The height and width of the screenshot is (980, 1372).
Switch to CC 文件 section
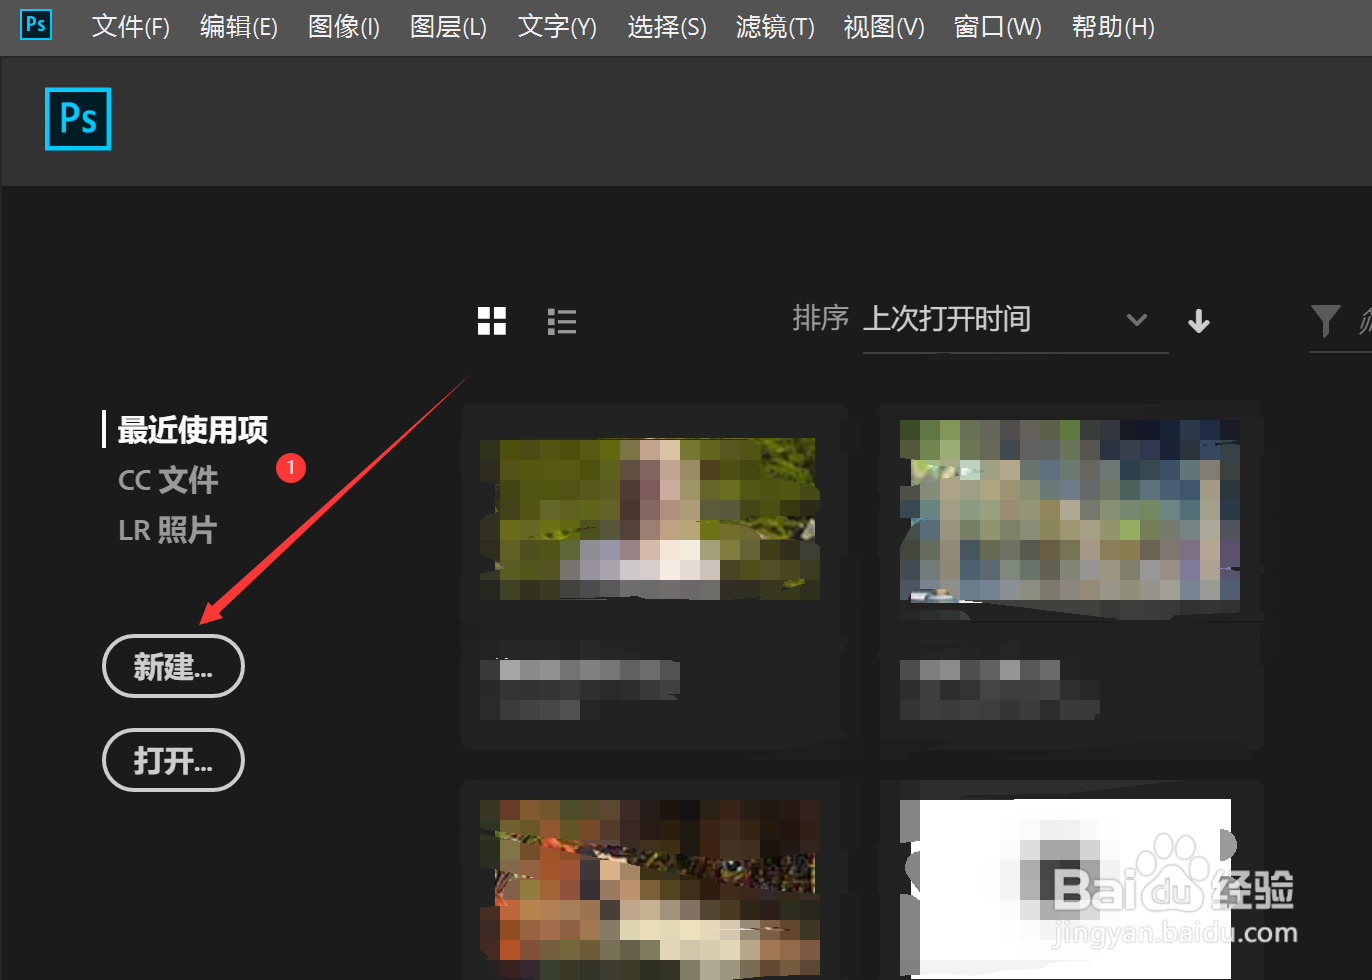(168, 480)
